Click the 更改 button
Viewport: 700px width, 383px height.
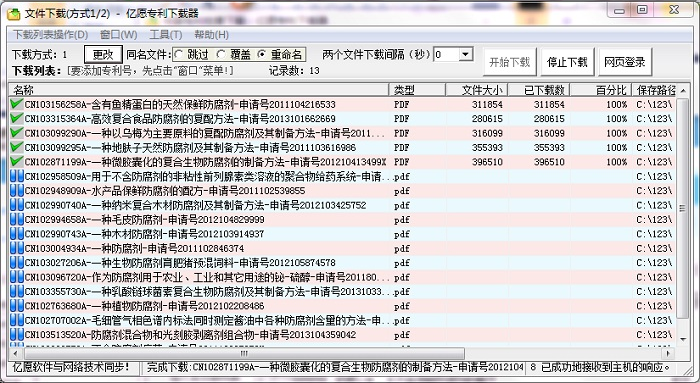(103, 54)
